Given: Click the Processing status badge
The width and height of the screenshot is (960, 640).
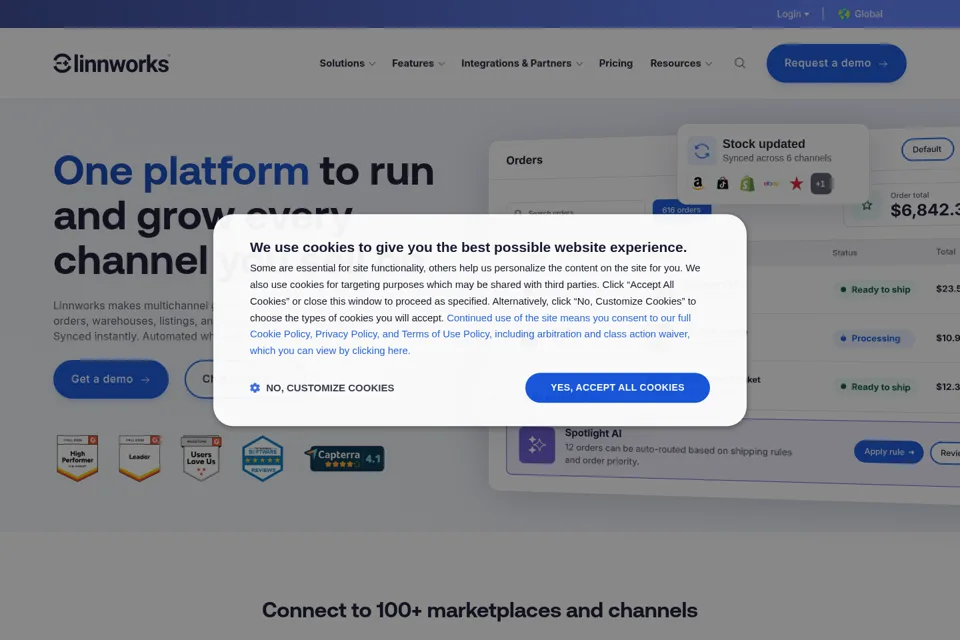Looking at the screenshot, I should (873, 338).
